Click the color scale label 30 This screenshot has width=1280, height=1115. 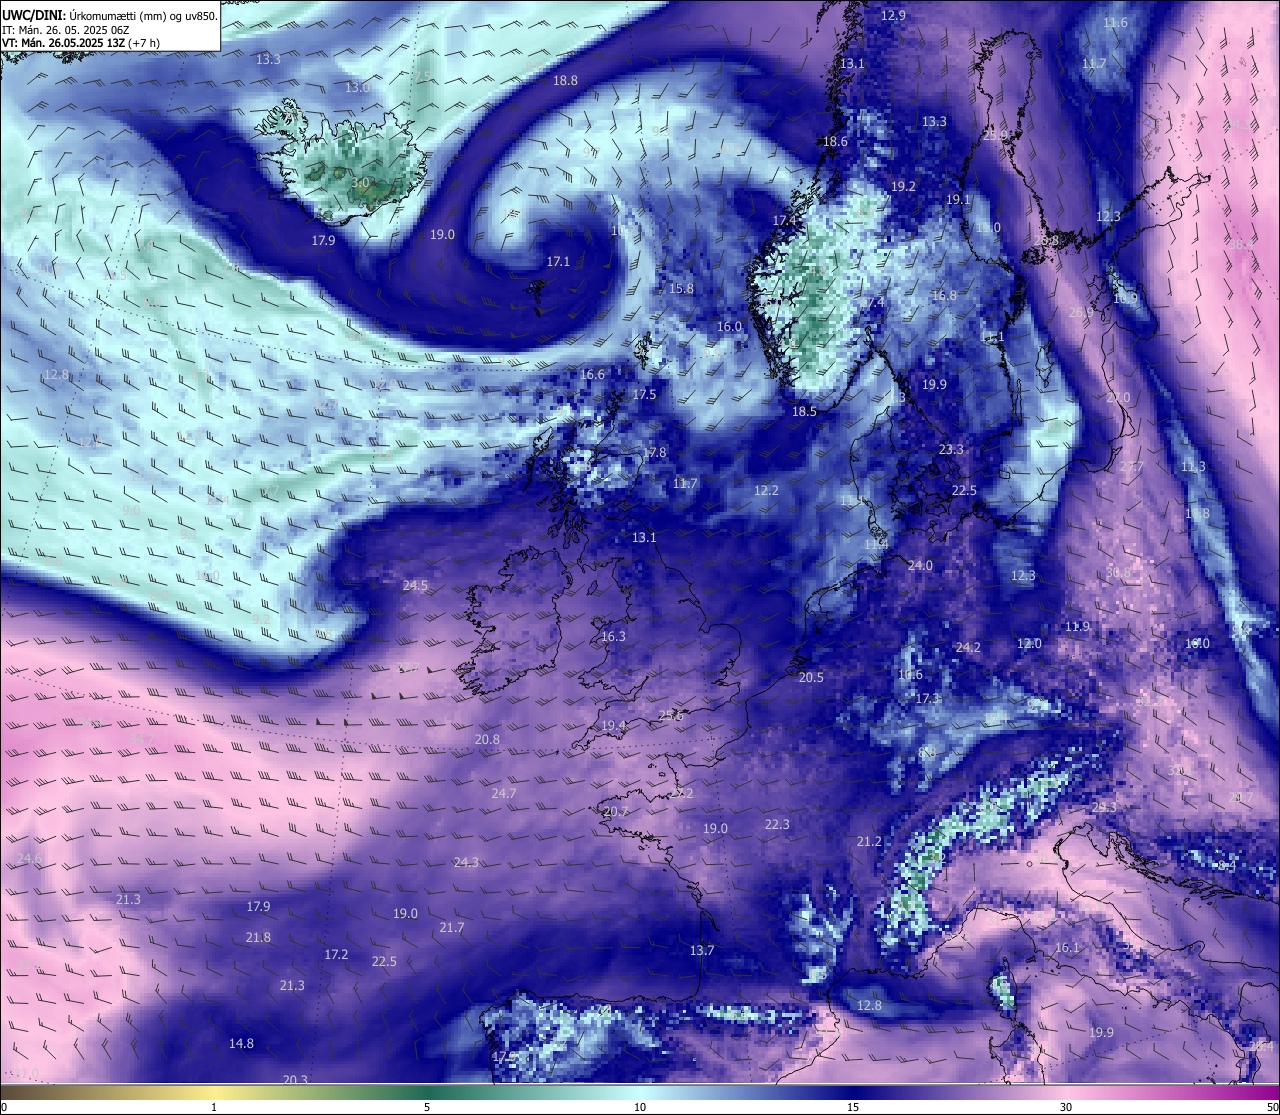coord(1066,1107)
